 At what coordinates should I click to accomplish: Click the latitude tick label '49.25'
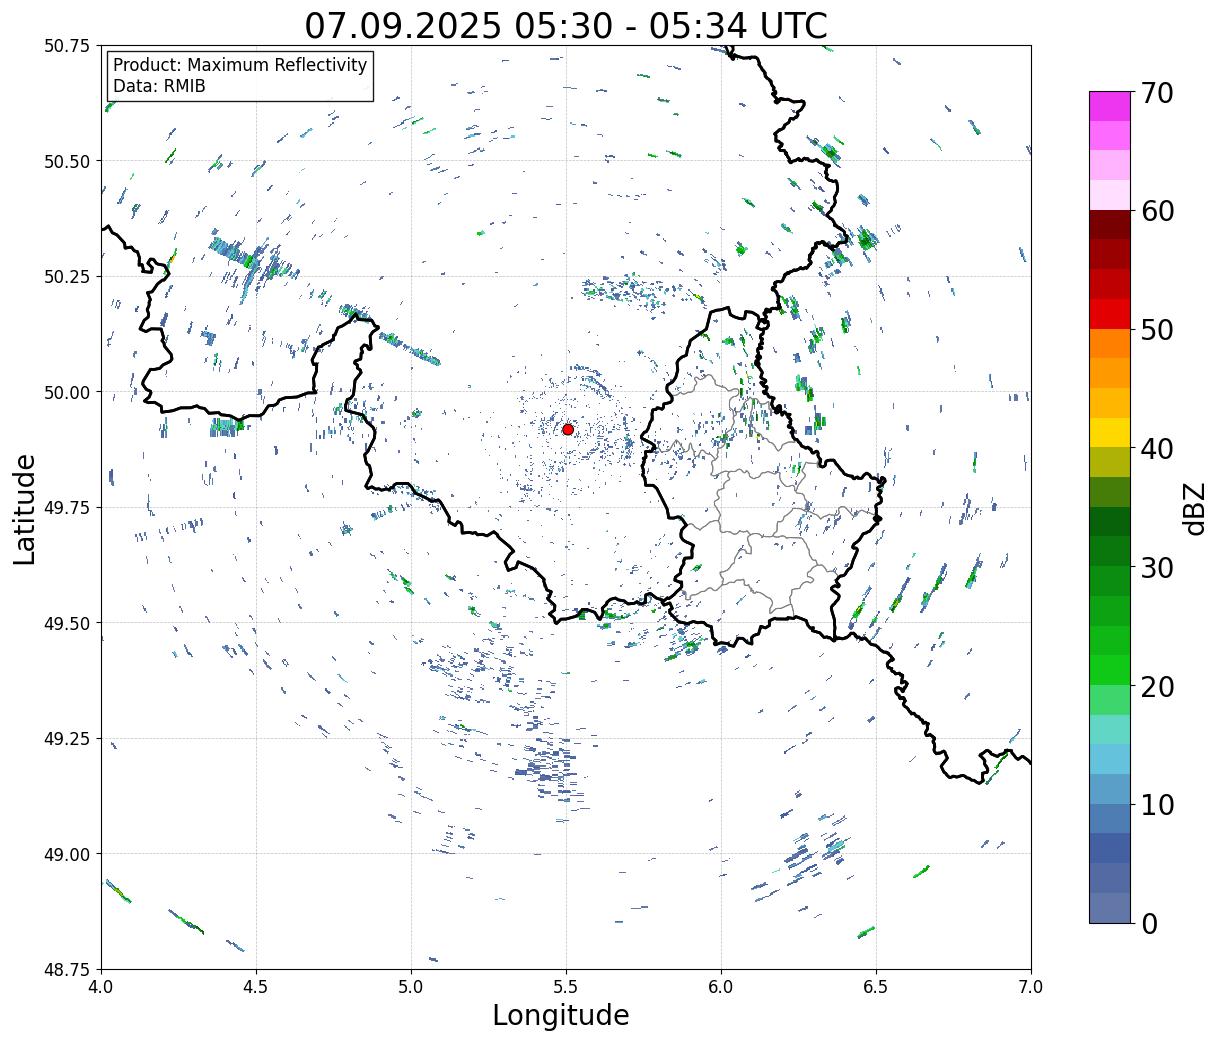[67, 739]
